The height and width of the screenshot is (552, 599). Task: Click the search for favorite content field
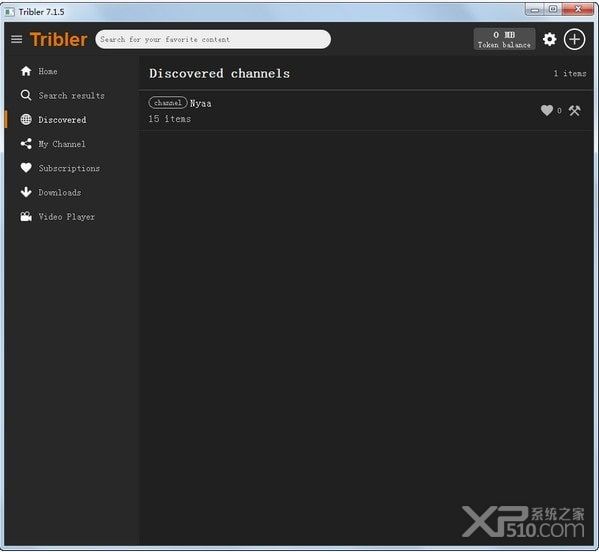pos(213,39)
